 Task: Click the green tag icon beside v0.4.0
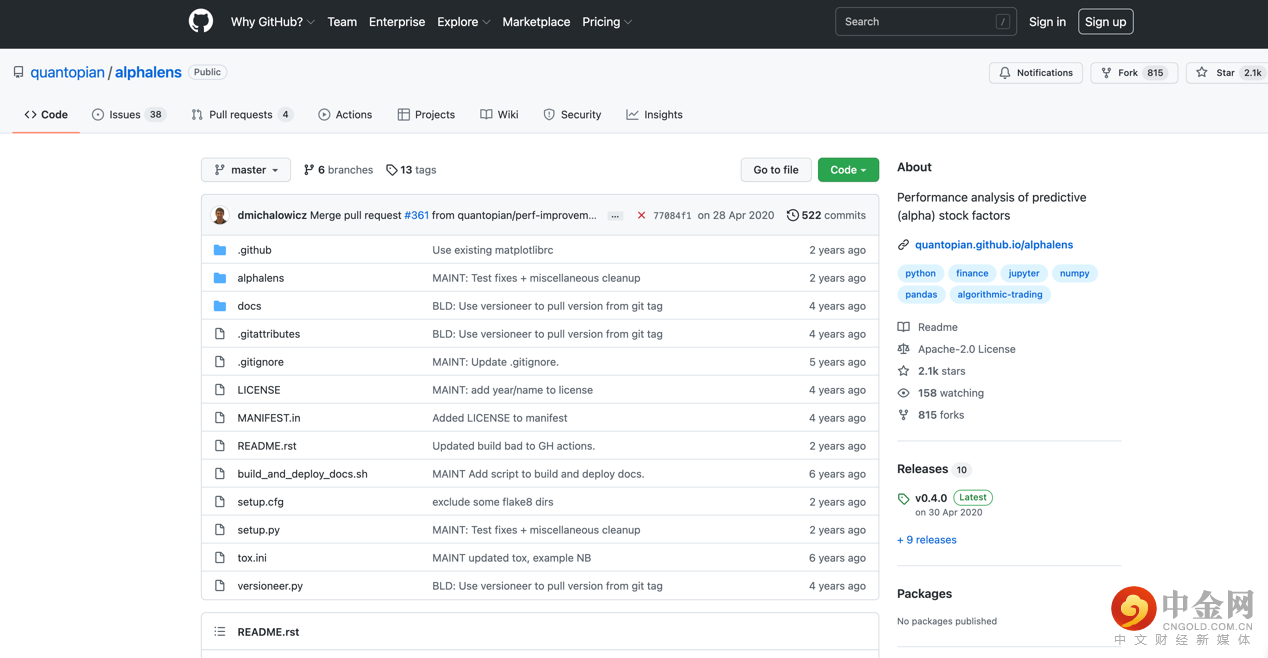(903, 498)
